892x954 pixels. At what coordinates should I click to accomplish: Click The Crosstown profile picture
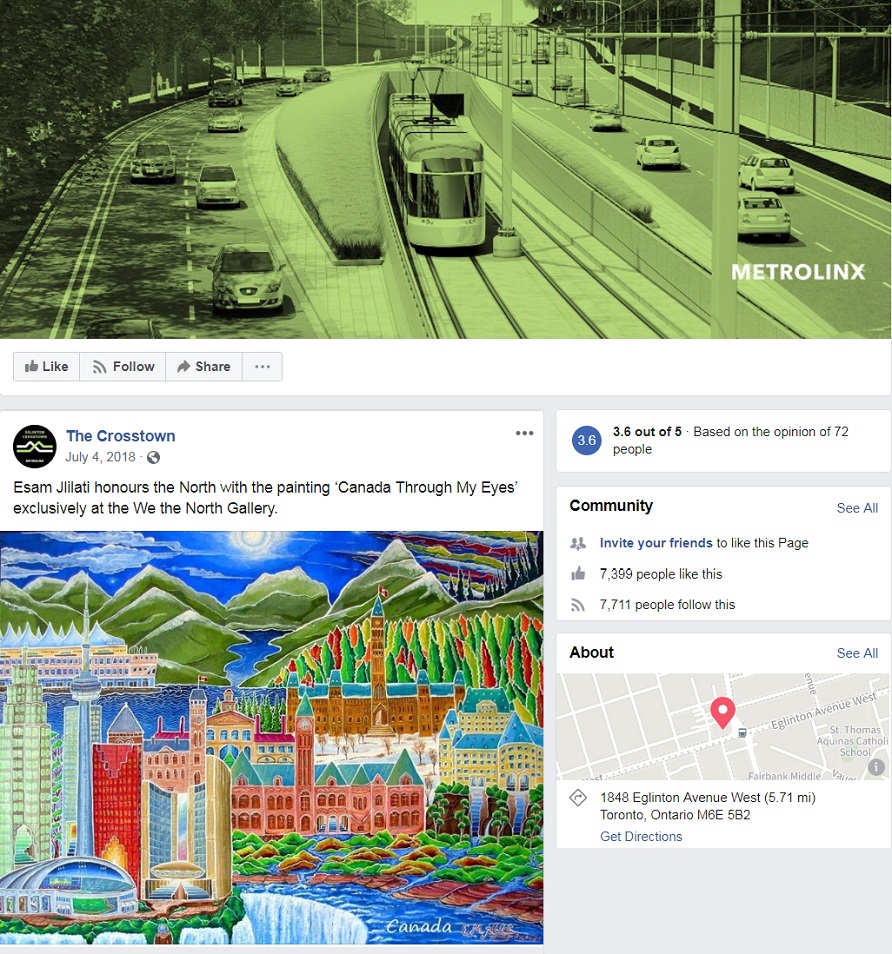(x=35, y=446)
